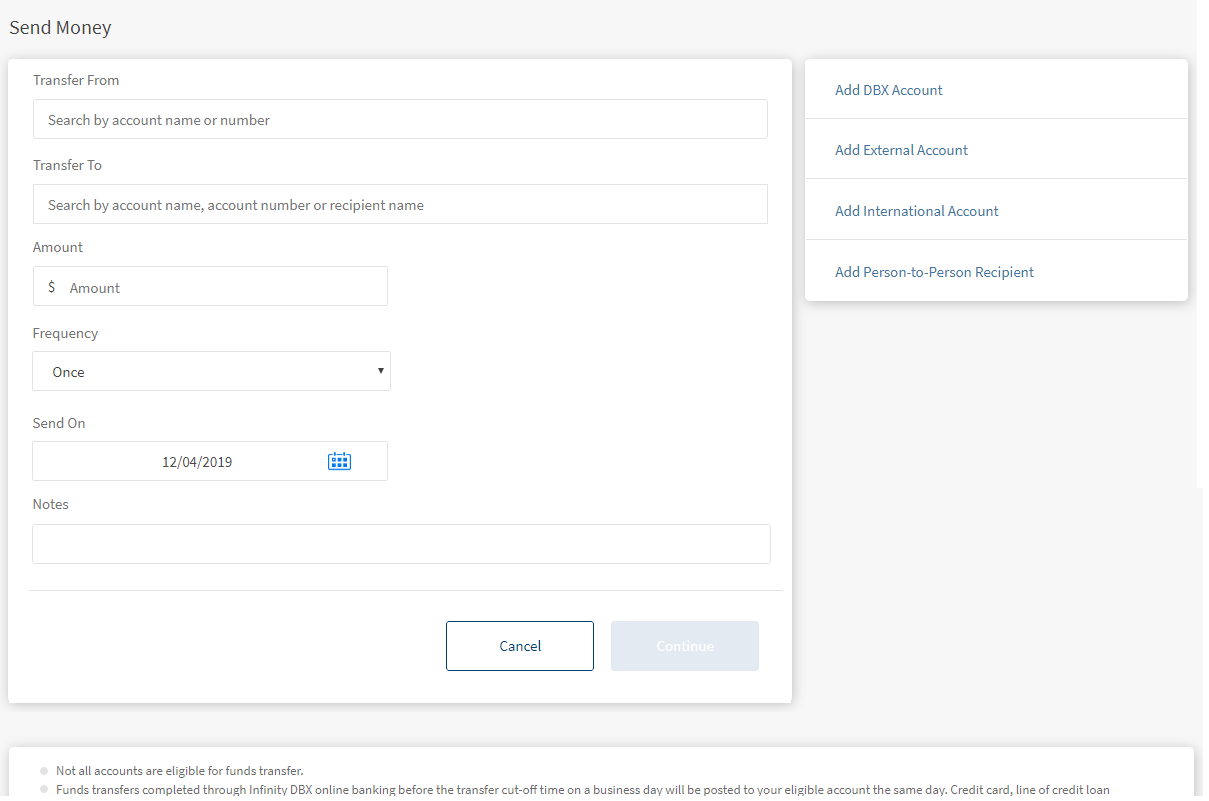Expand the Frequency dropdown set to Once
Image resolution: width=1209 pixels, height=801 pixels.
(x=211, y=371)
